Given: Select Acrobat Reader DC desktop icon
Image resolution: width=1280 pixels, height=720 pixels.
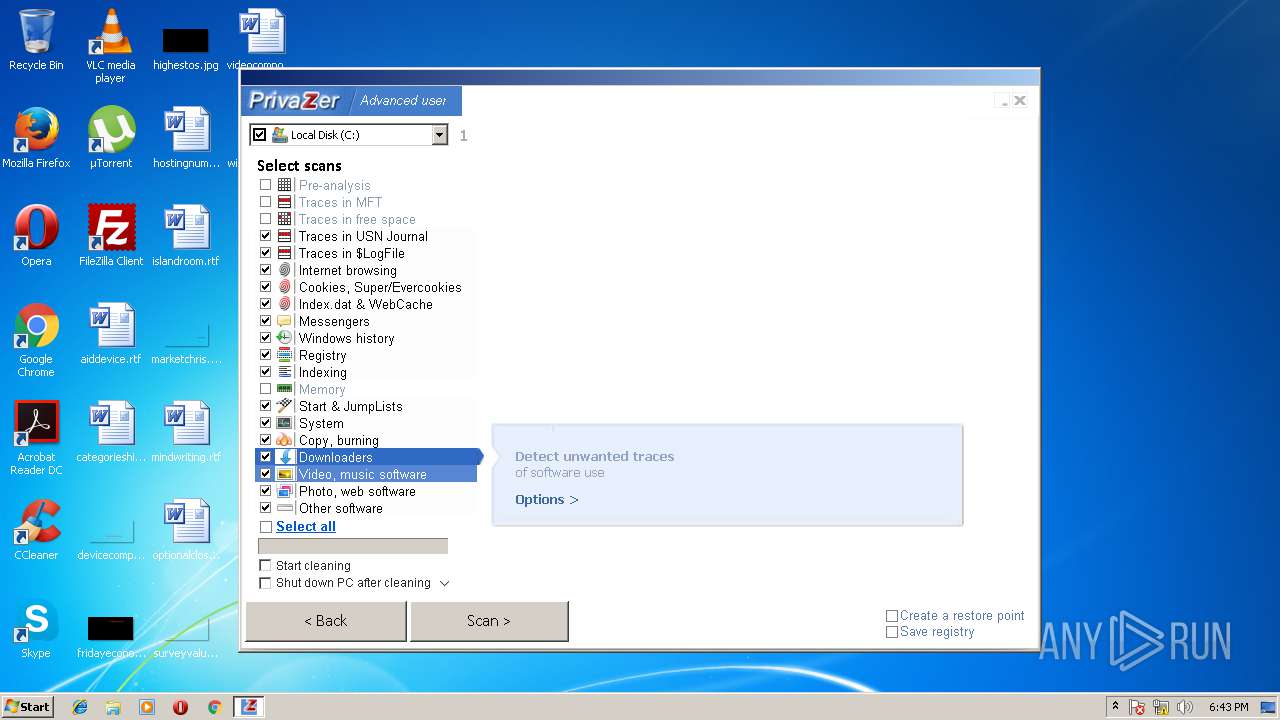Looking at the screenshot, I should 36,438.
